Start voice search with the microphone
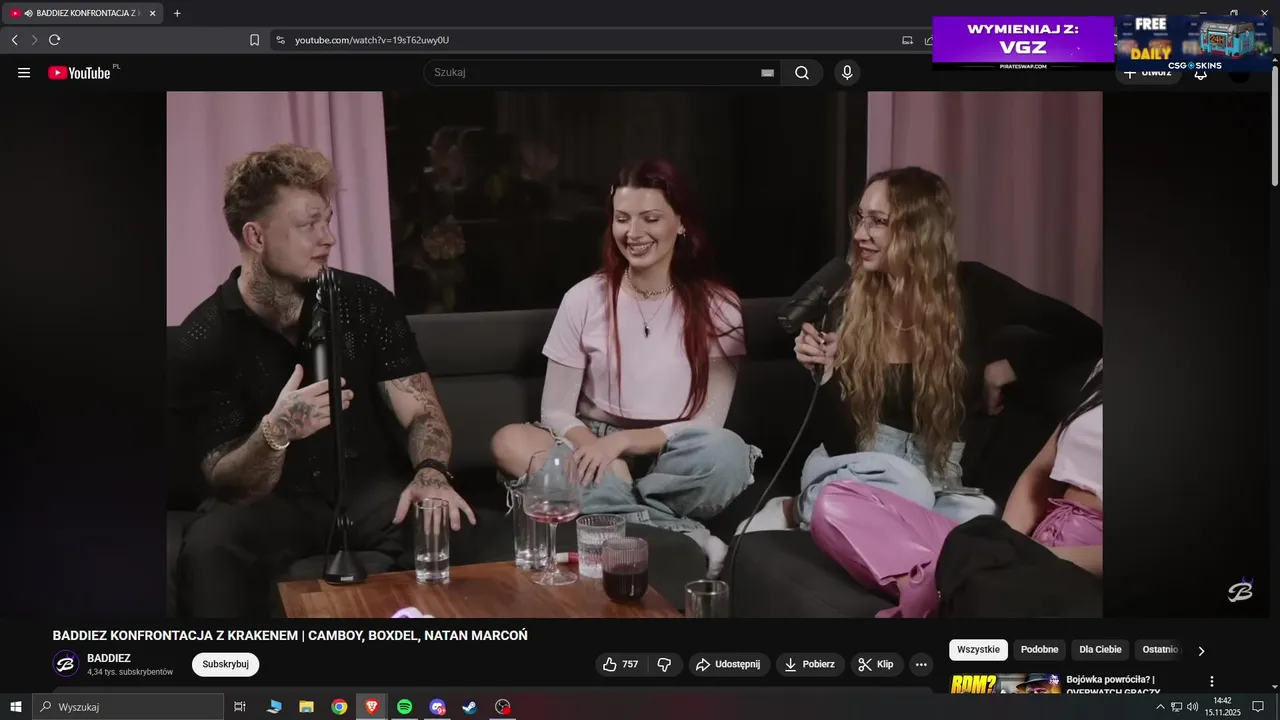The height and width of the screenshot is (720, 1280). (847, 73)
